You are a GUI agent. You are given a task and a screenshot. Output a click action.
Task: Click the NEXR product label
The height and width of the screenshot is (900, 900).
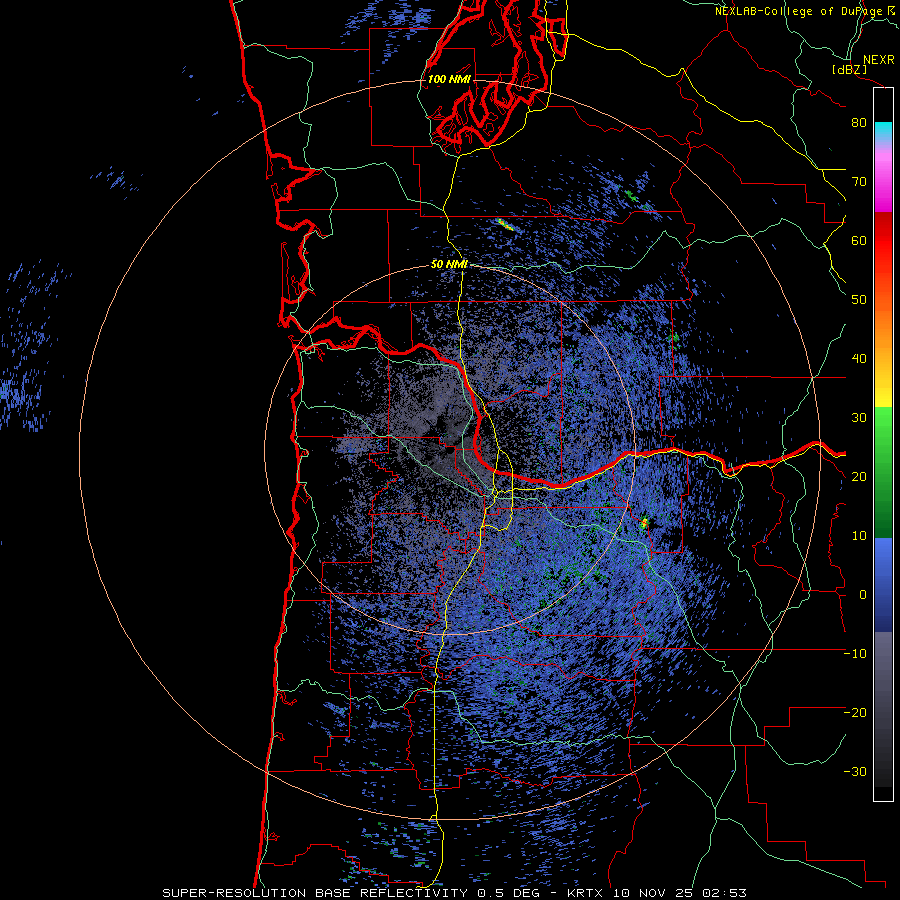[879, 60]
